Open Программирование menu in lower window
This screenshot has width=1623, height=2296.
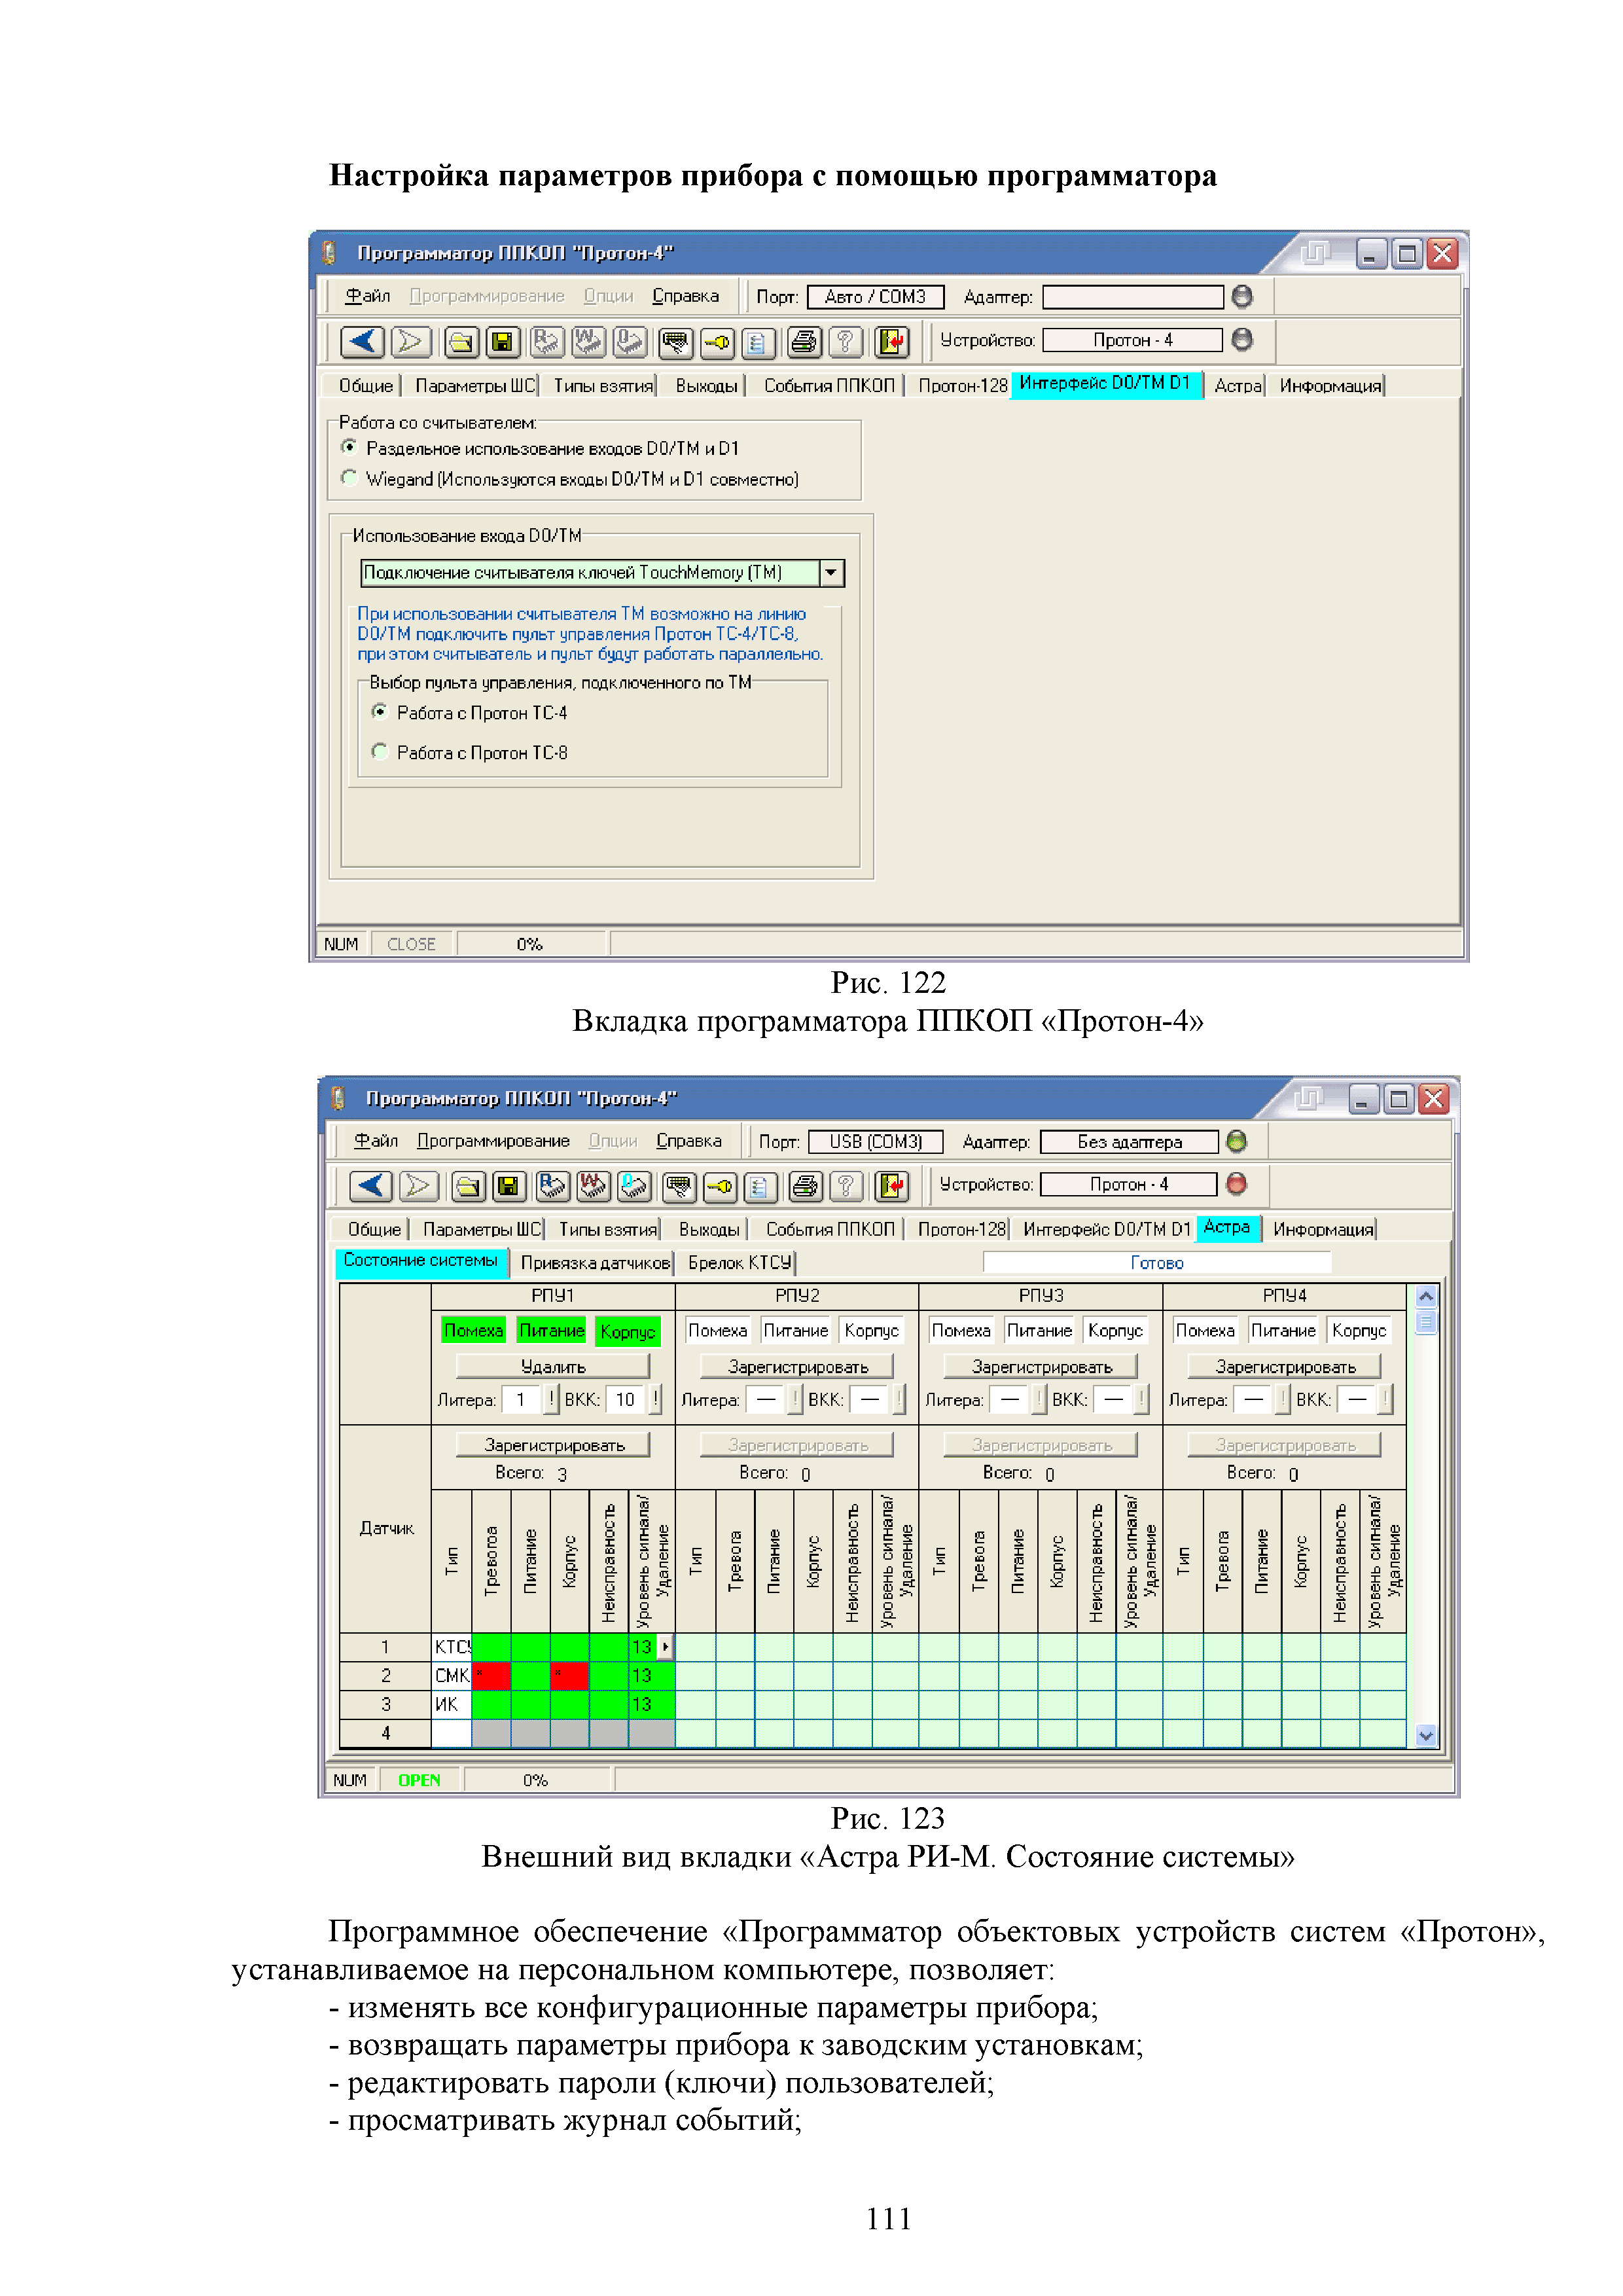click(x=493, y=1141)
